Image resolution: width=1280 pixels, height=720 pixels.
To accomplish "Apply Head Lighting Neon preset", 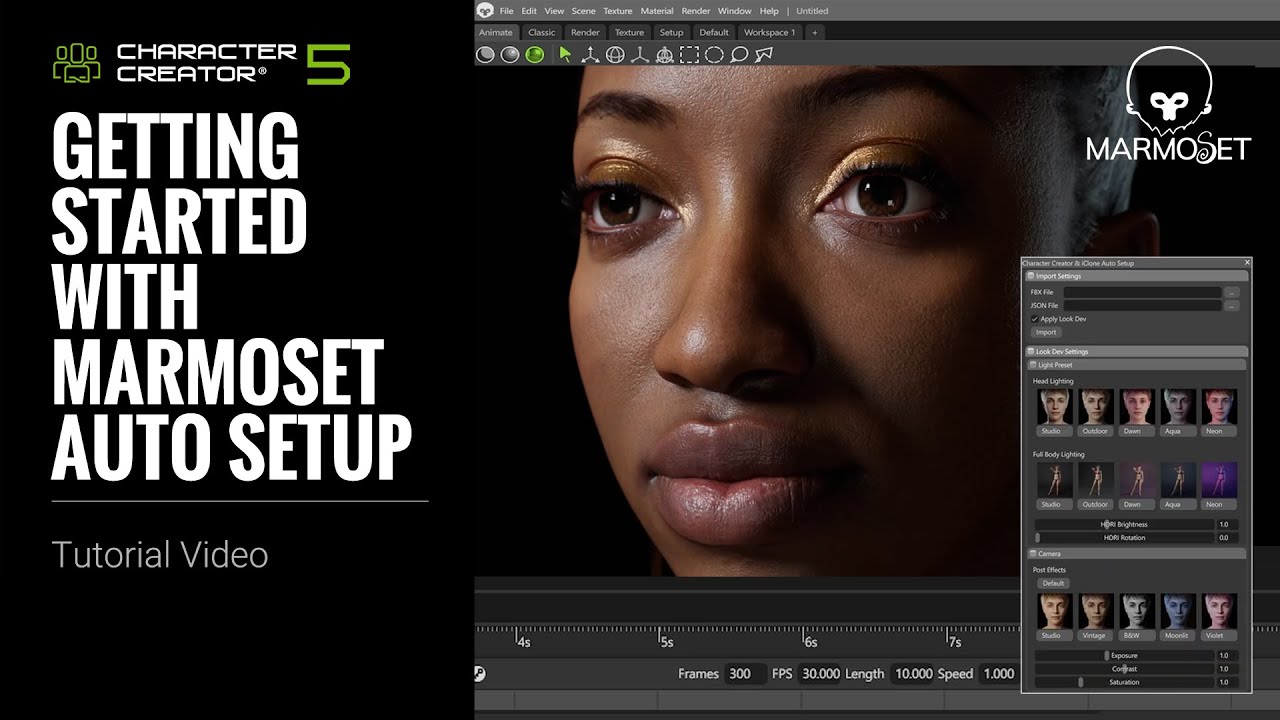I will tap(1218, 412).
